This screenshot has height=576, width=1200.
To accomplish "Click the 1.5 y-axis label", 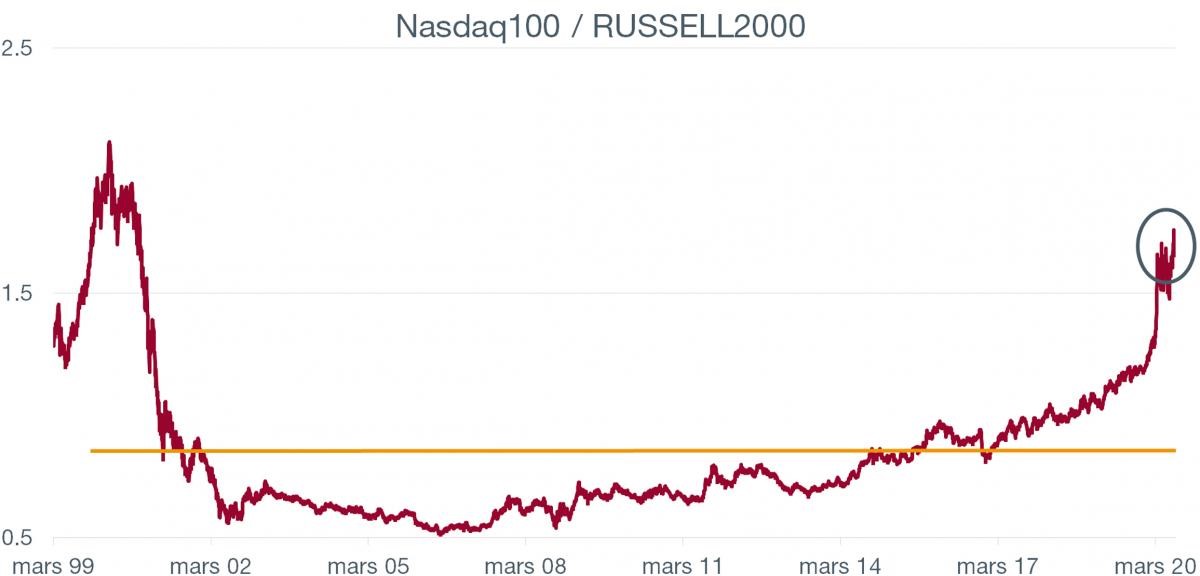I will (18, 293).
